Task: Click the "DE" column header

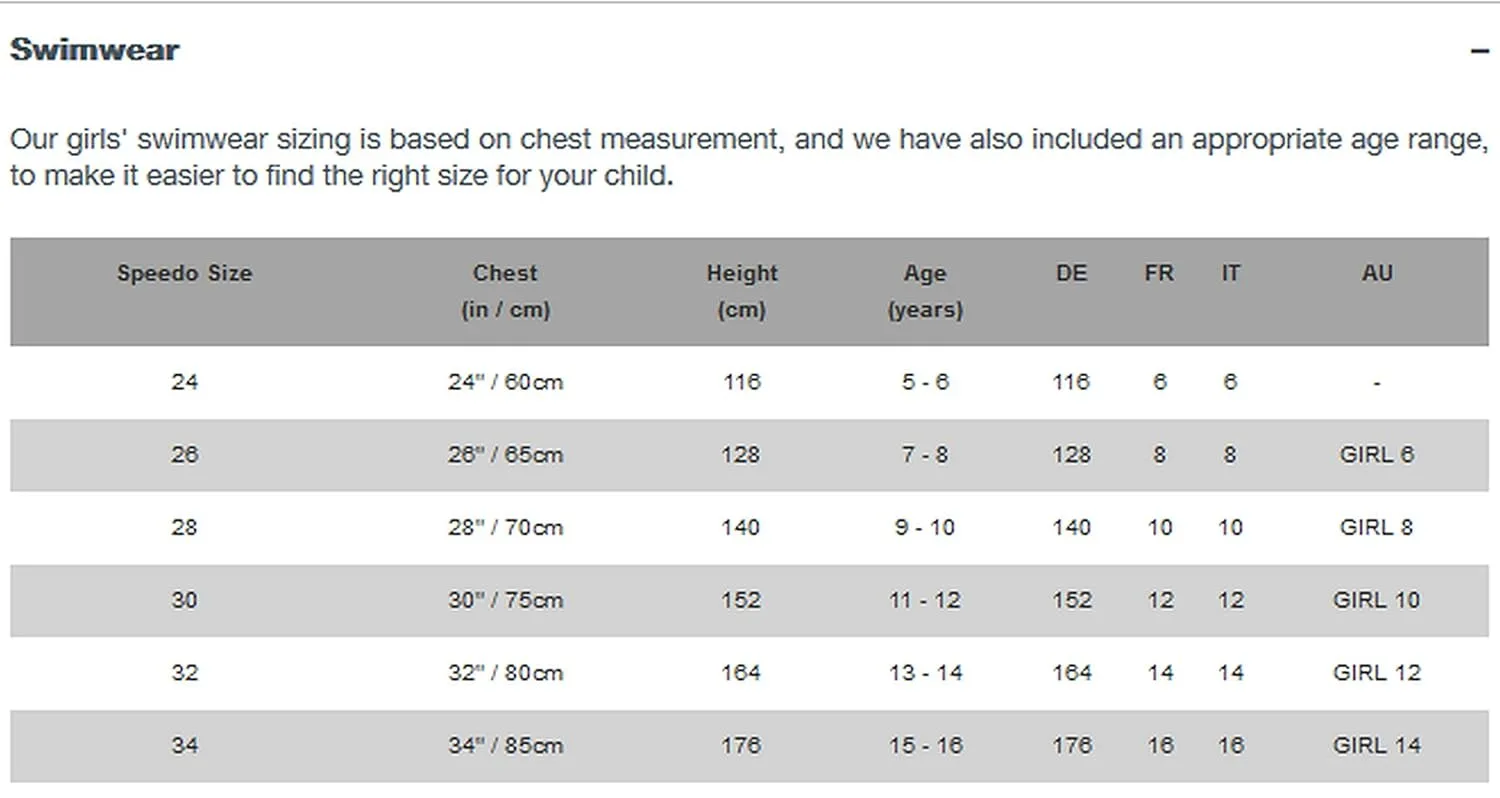Action: coord(1071,273)
